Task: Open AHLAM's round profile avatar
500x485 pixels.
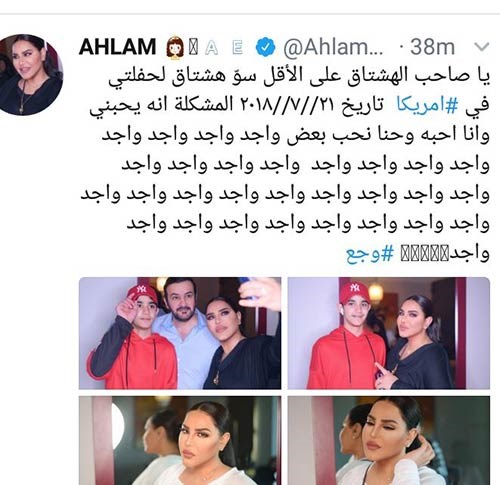Action: coord(31,75)
